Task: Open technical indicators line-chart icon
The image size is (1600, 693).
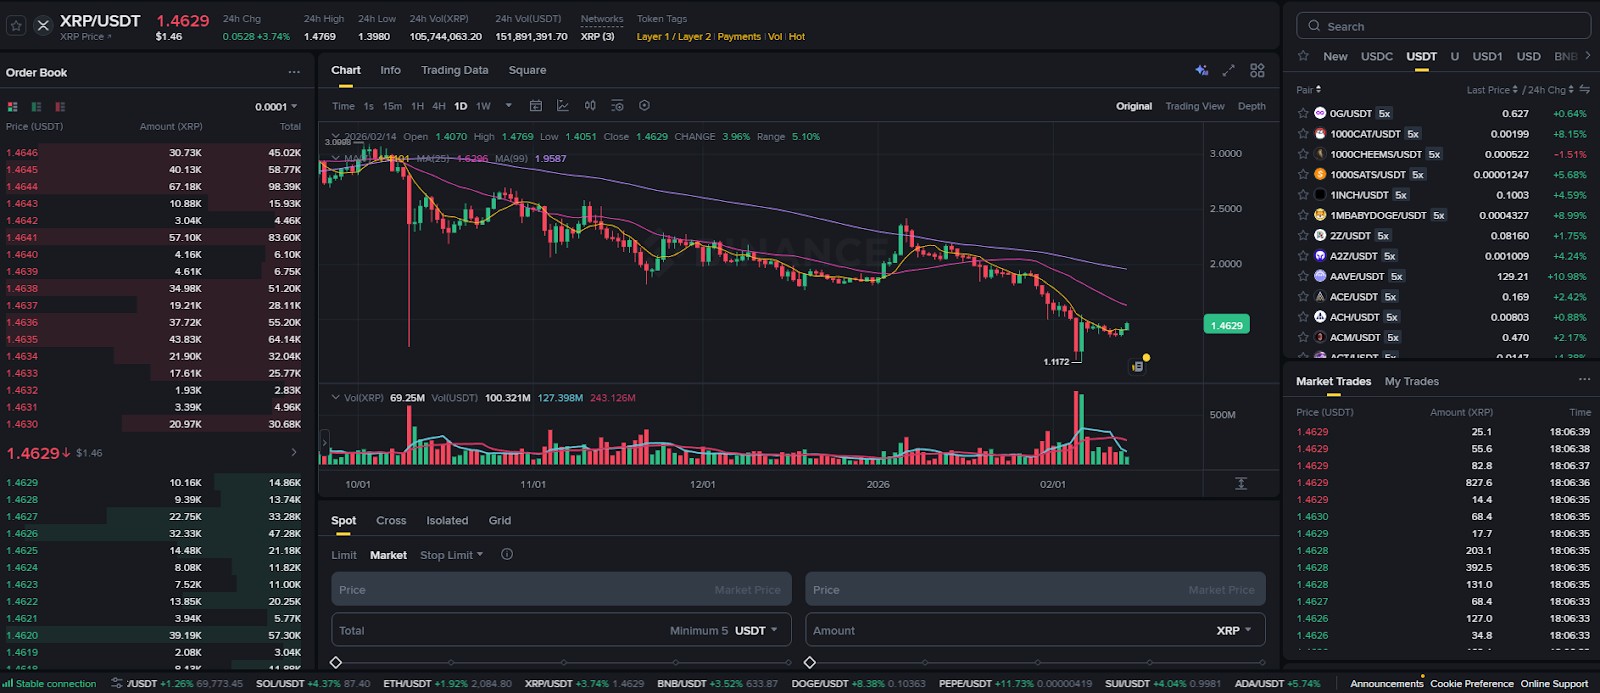Action: (x=563, y=106)
